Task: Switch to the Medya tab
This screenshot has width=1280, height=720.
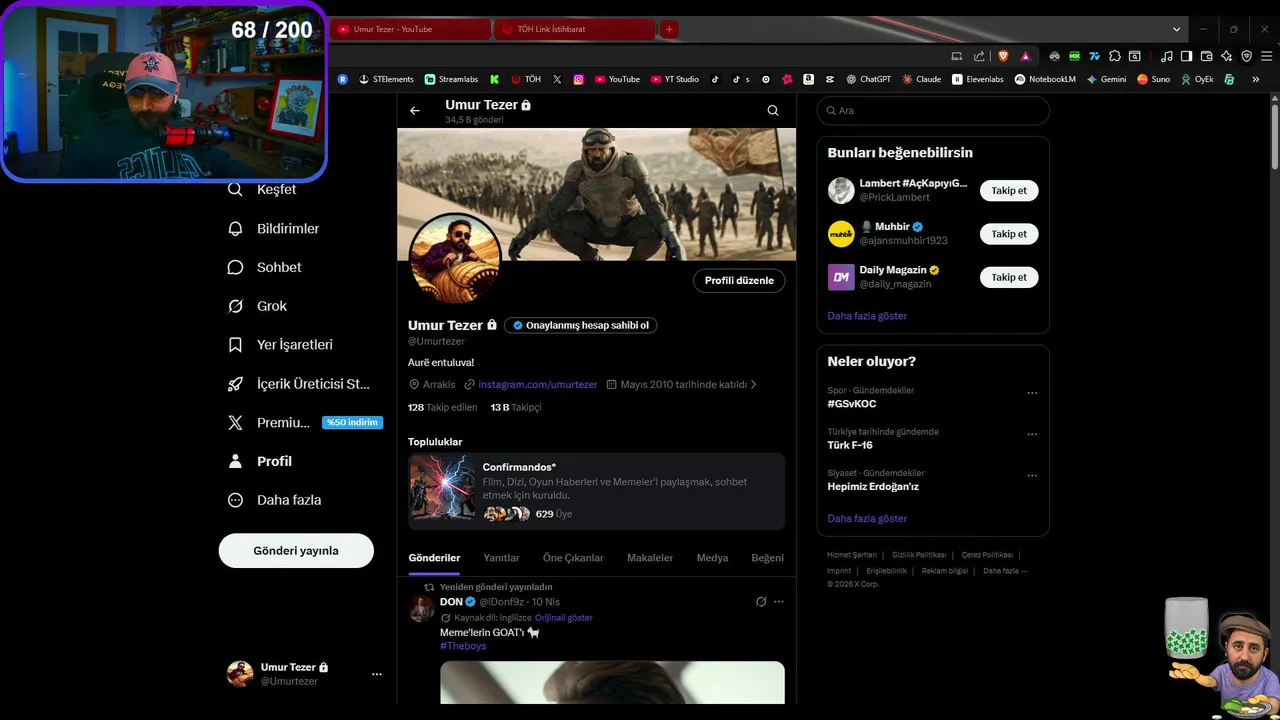Action: pyautogui.click(x=712, y=558)
